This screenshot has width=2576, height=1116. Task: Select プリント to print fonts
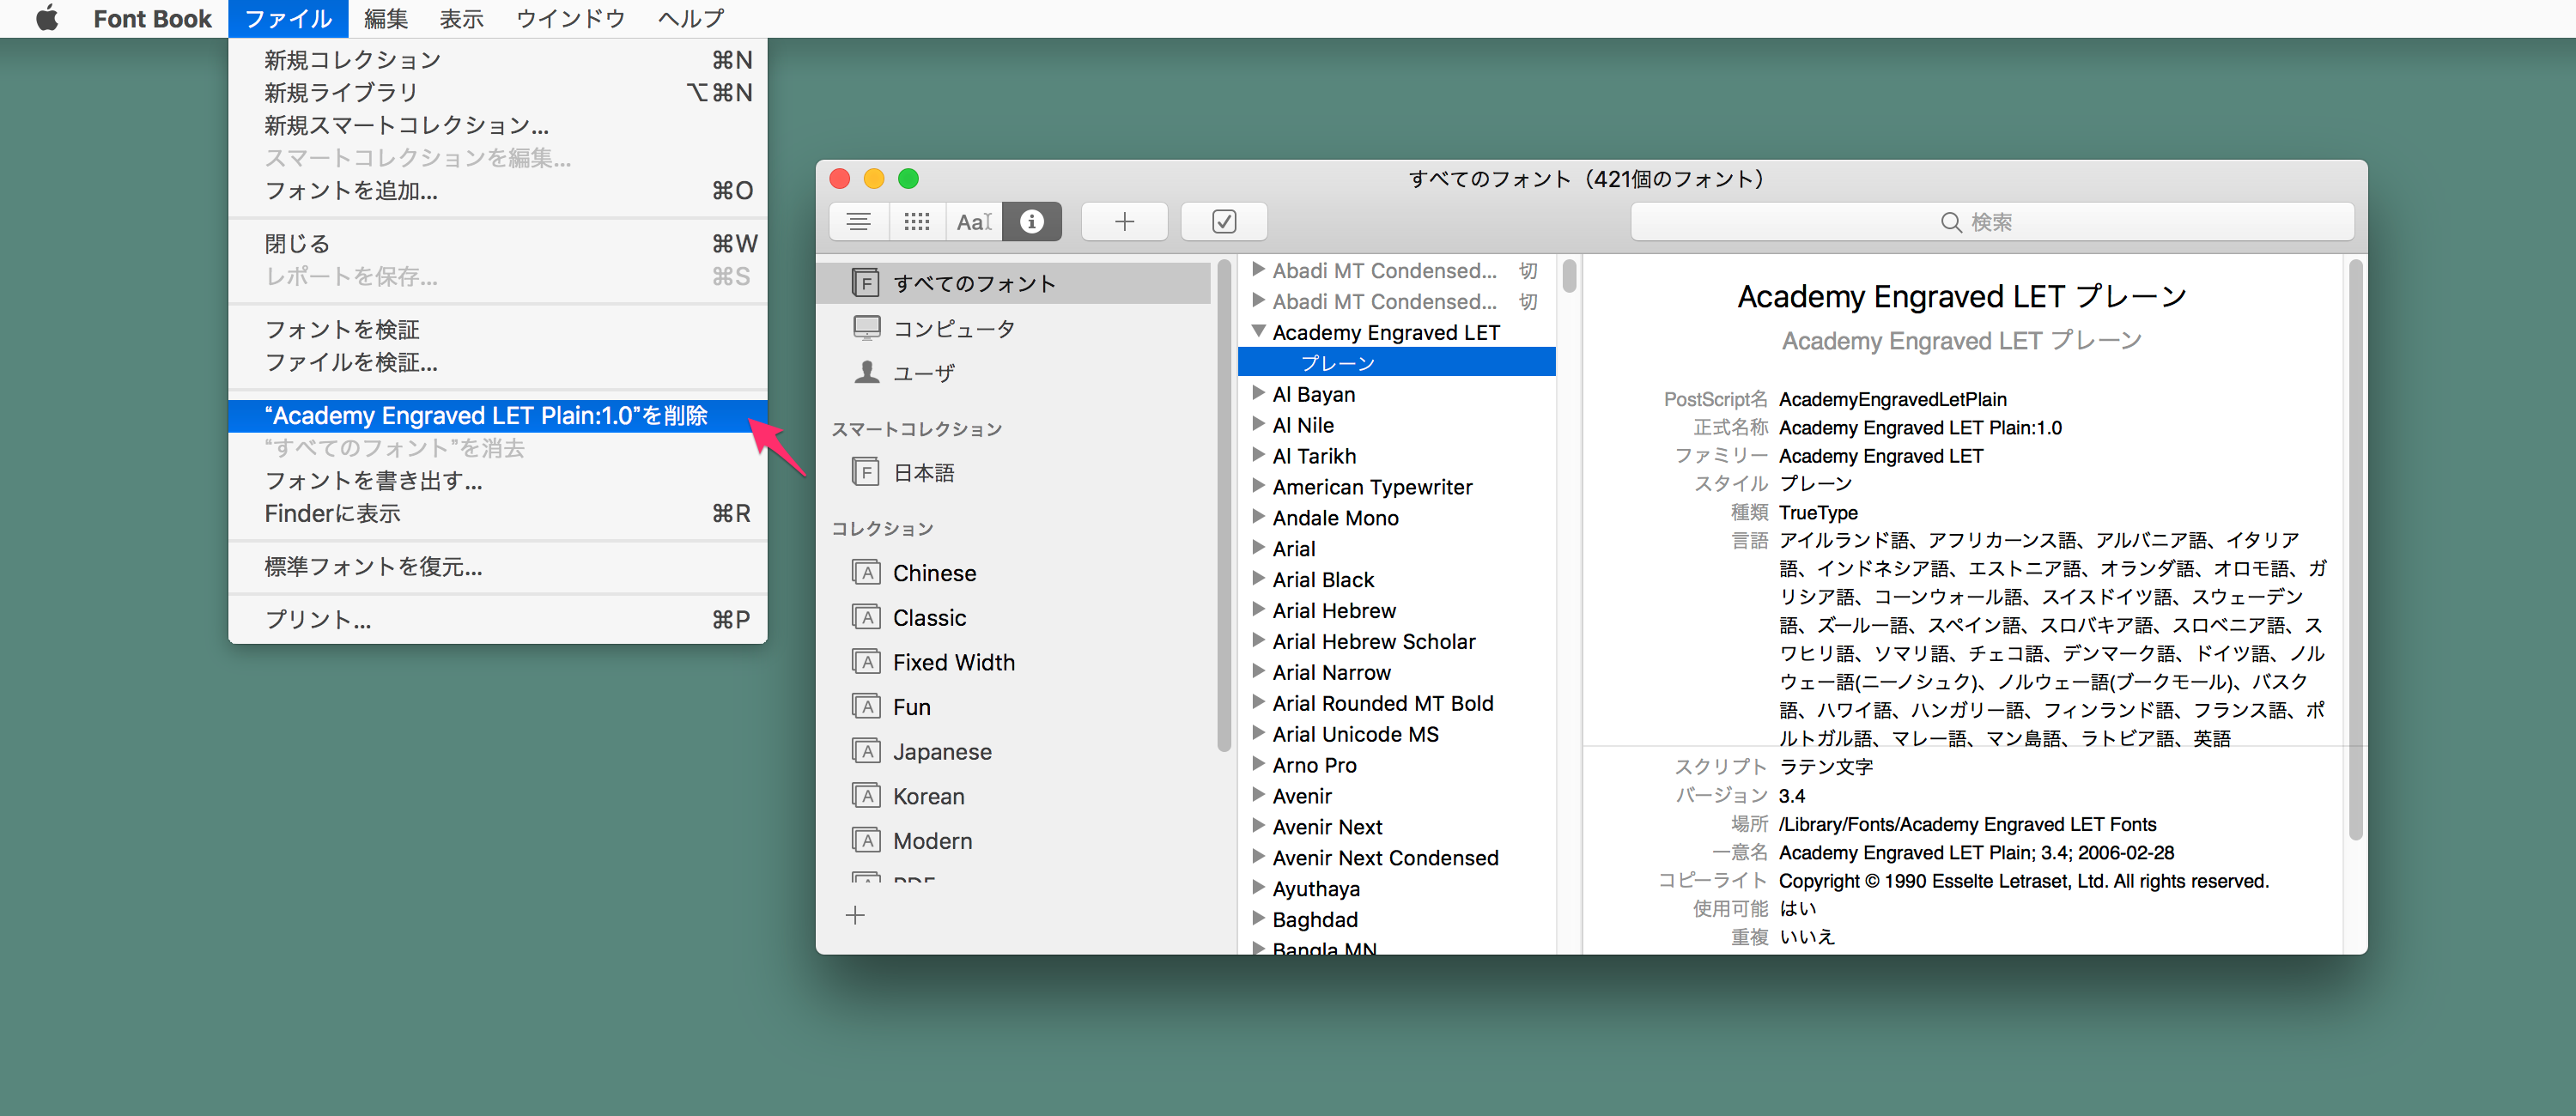[322, 620]
